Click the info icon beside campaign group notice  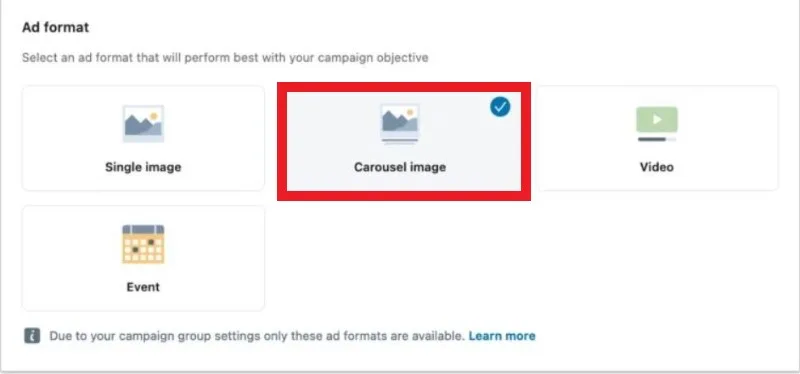pyautogui.click(x=32, y=336)
